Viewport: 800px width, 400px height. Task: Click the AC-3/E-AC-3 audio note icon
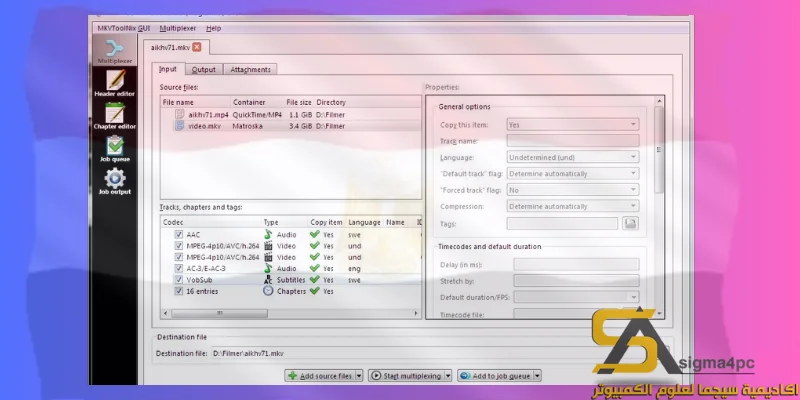(x=268, y=268)
